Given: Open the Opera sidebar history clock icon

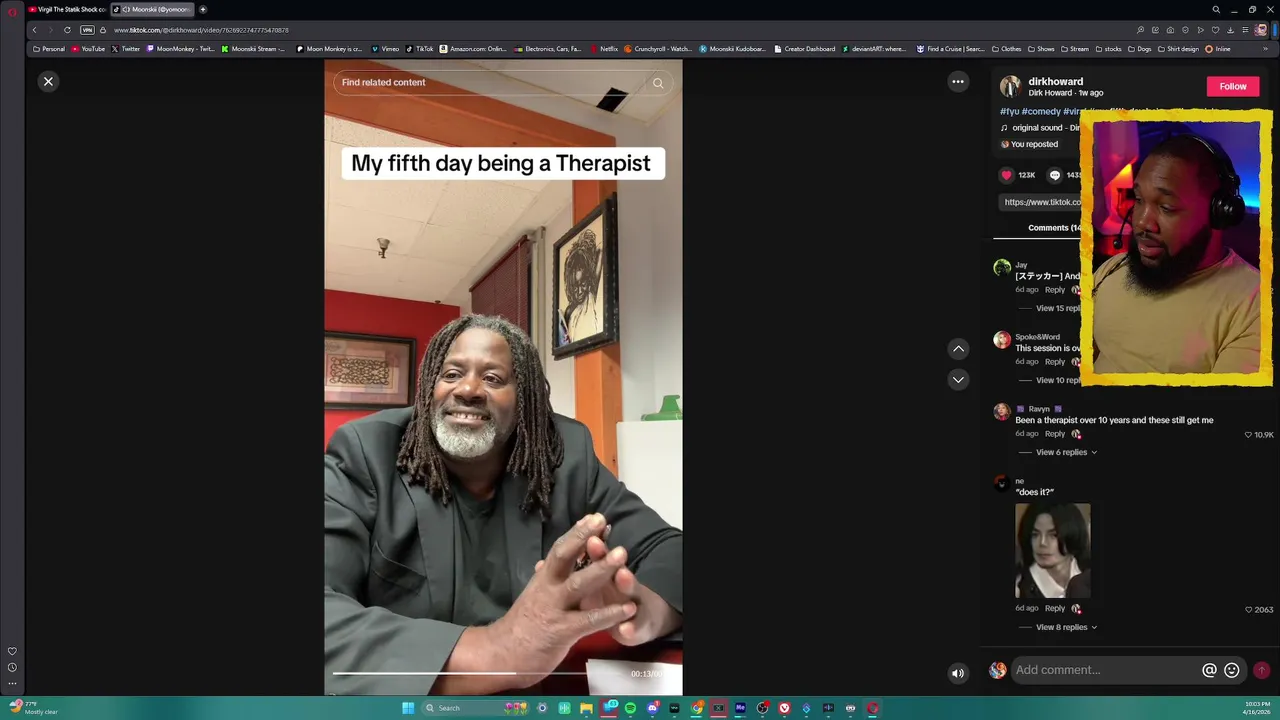Looking at the screenshot, I should click(x=12, y=667).
